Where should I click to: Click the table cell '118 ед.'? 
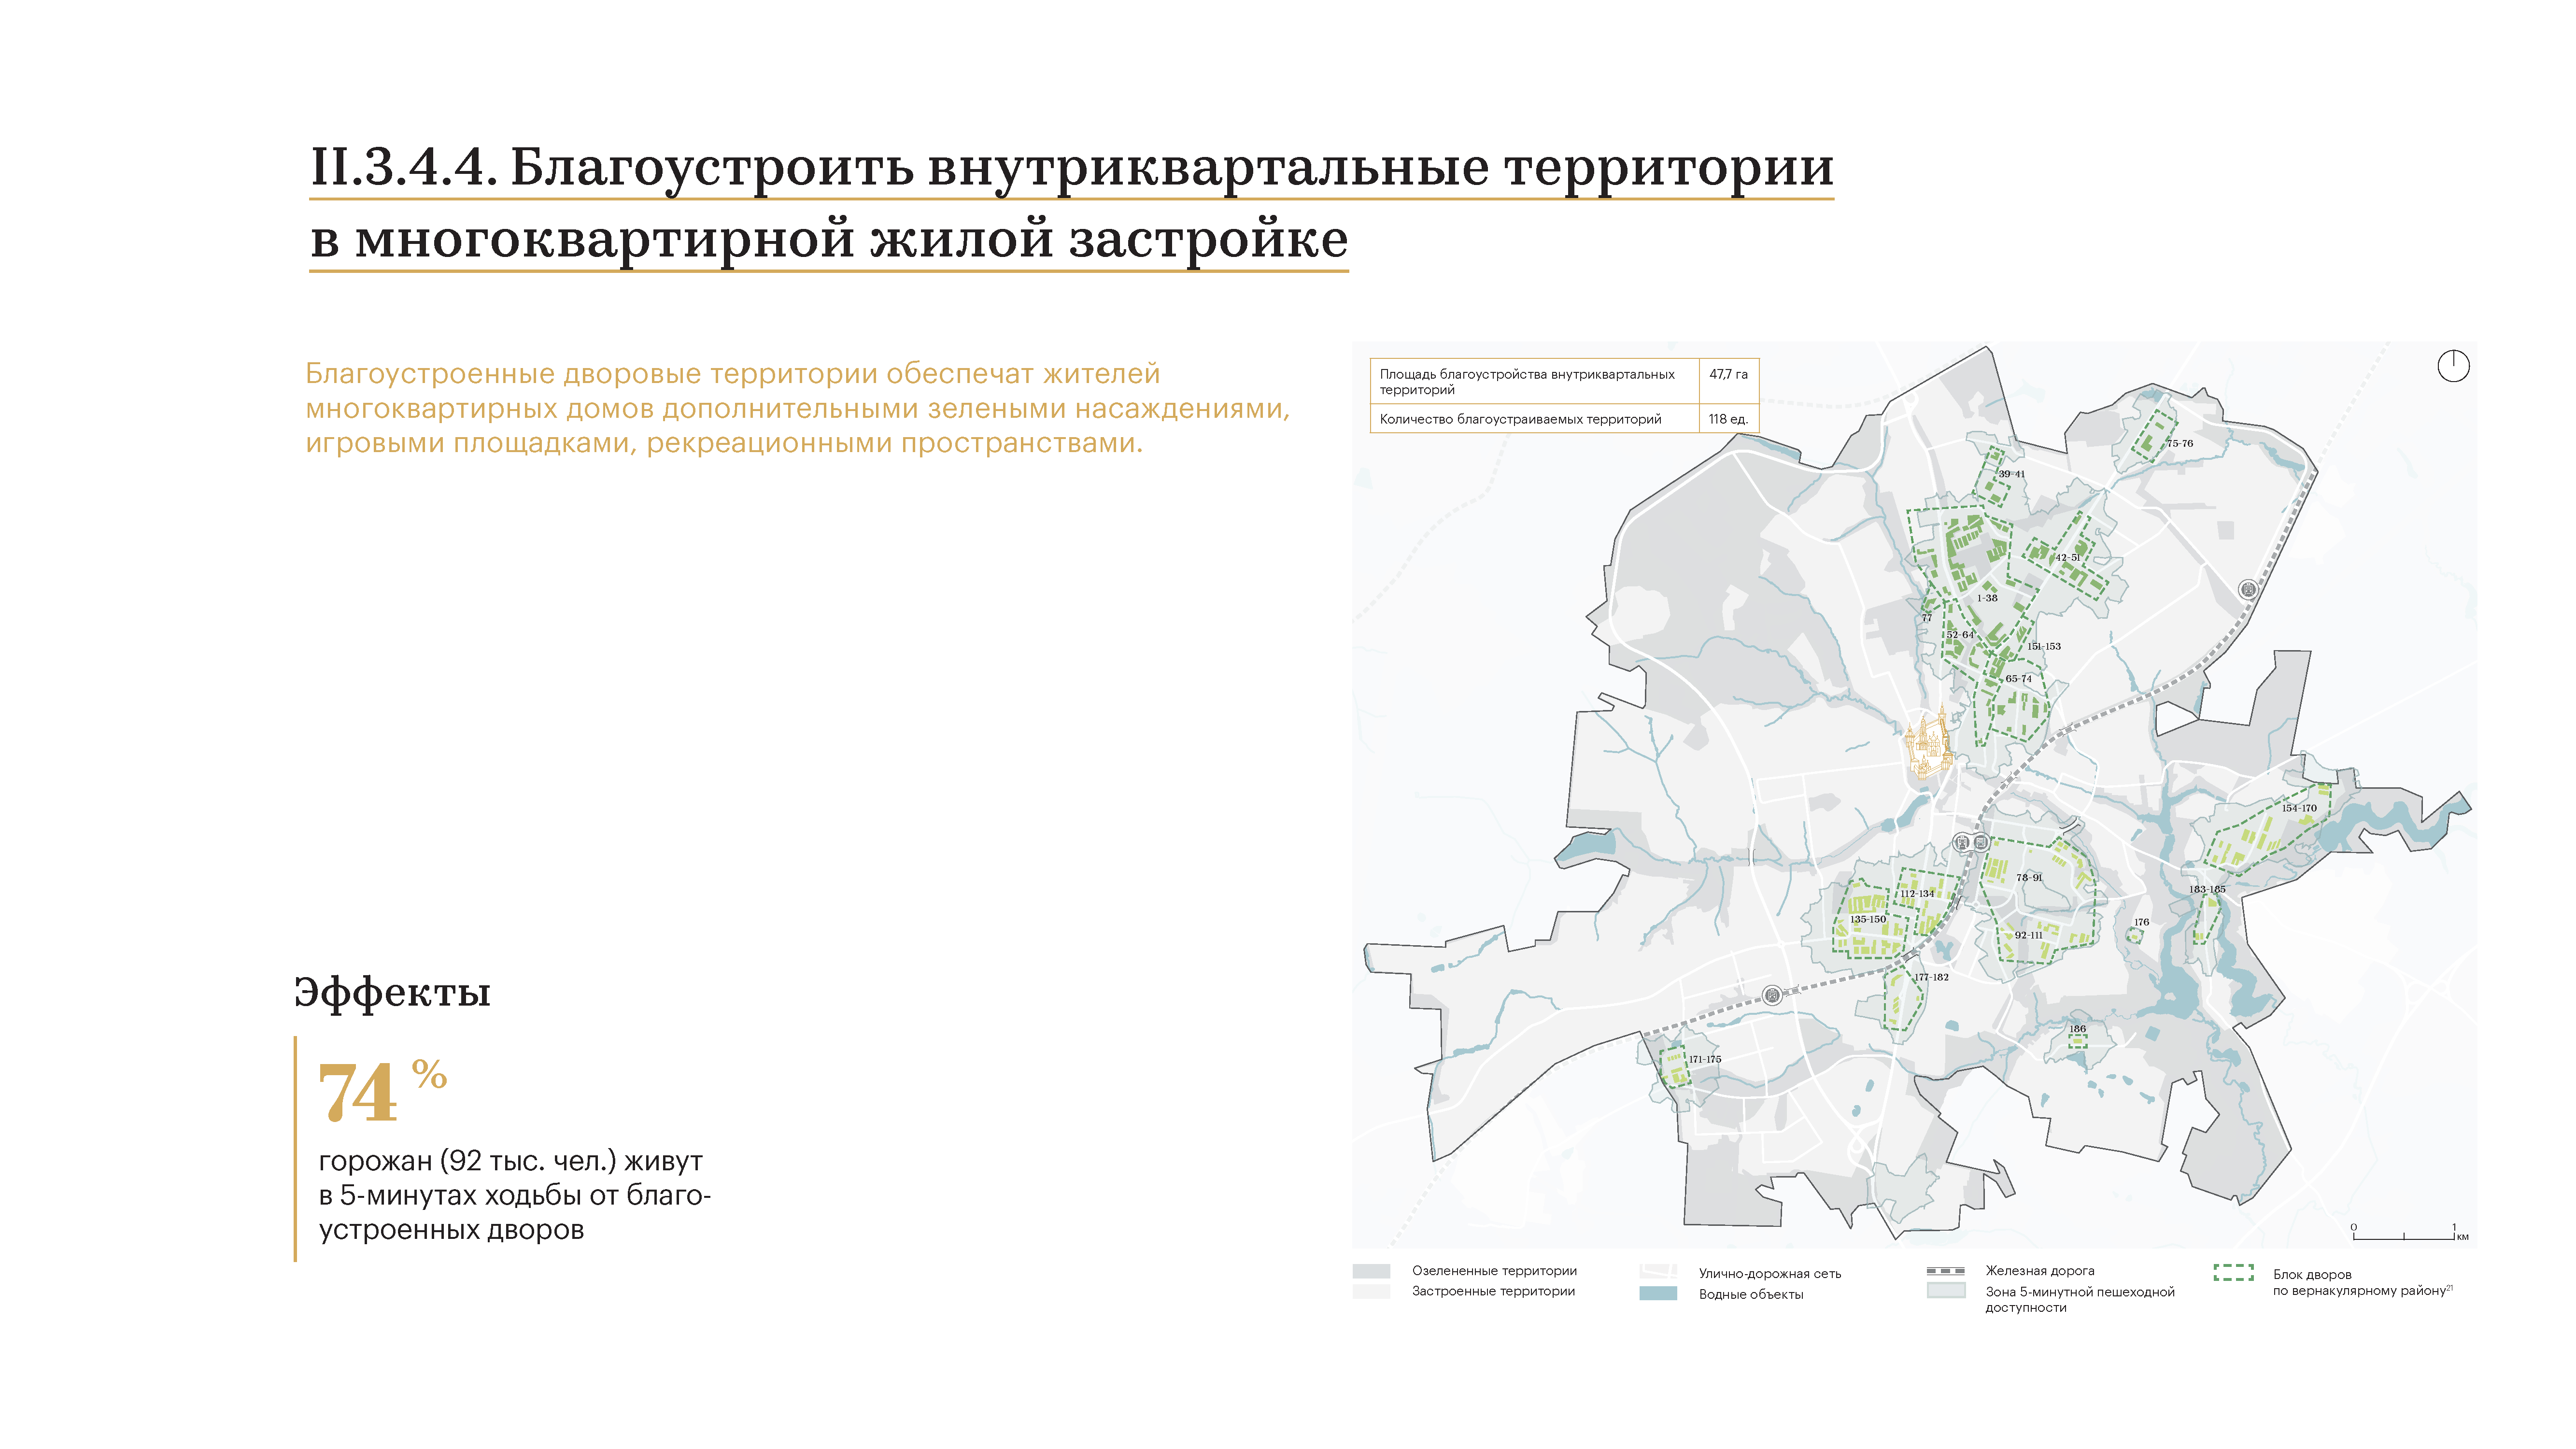[1728, 419]
